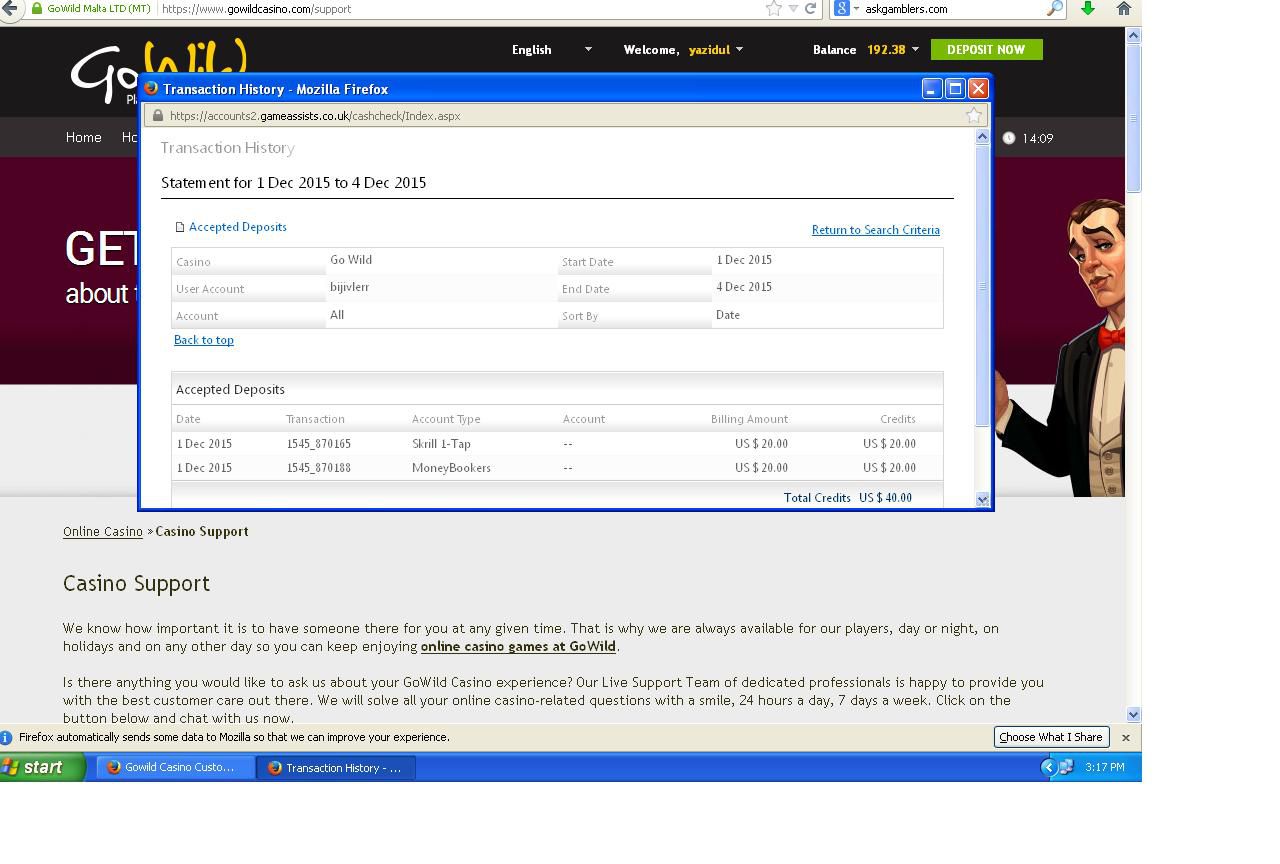Click the popup address bar URL

tap(315, 115)
